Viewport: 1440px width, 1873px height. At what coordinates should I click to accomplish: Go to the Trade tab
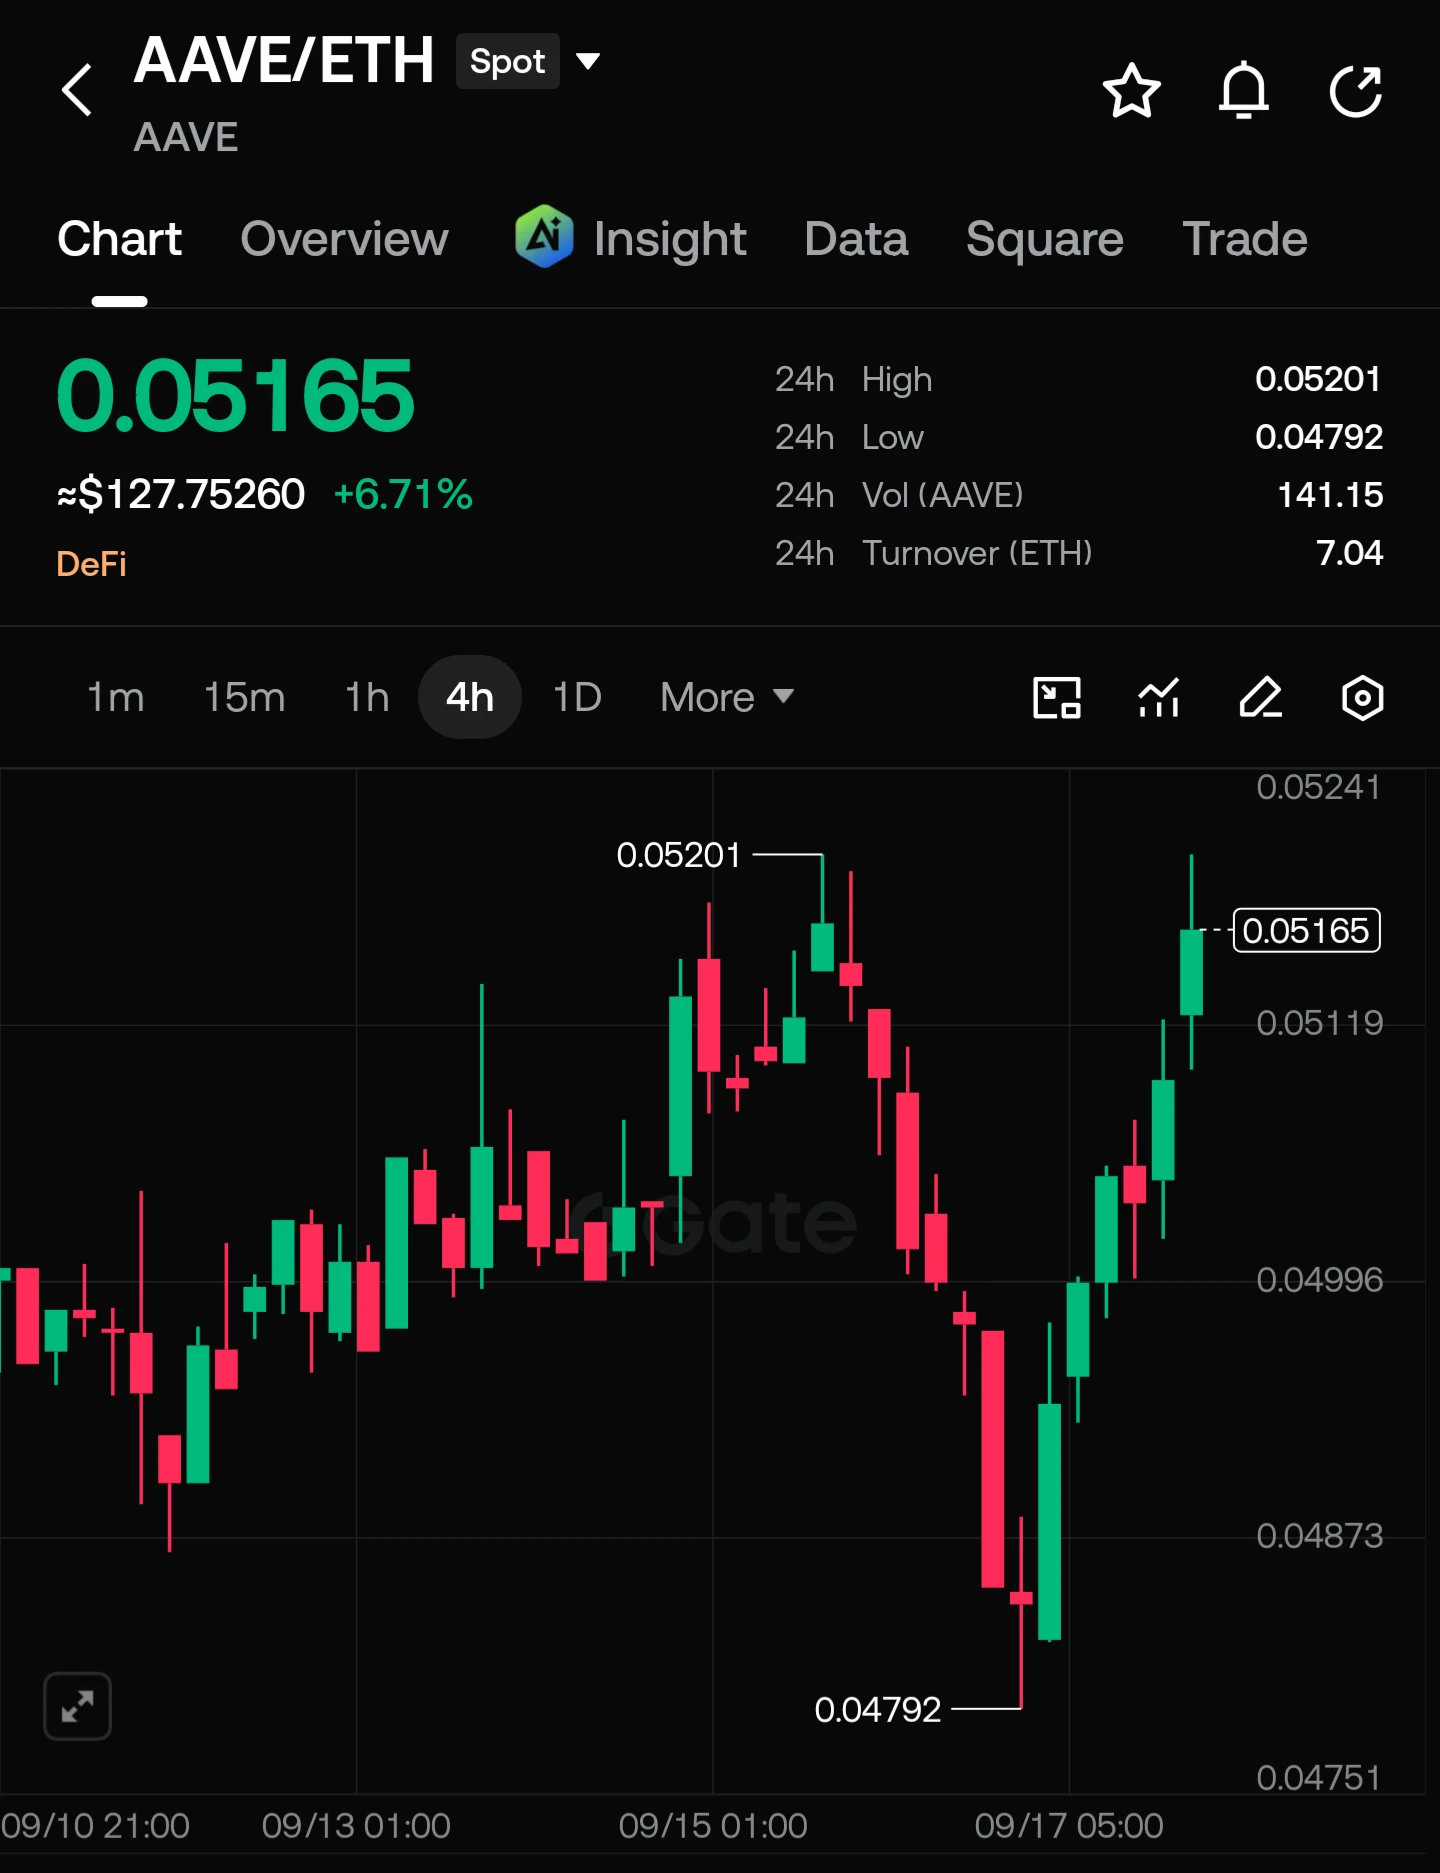click(1246, 239)
